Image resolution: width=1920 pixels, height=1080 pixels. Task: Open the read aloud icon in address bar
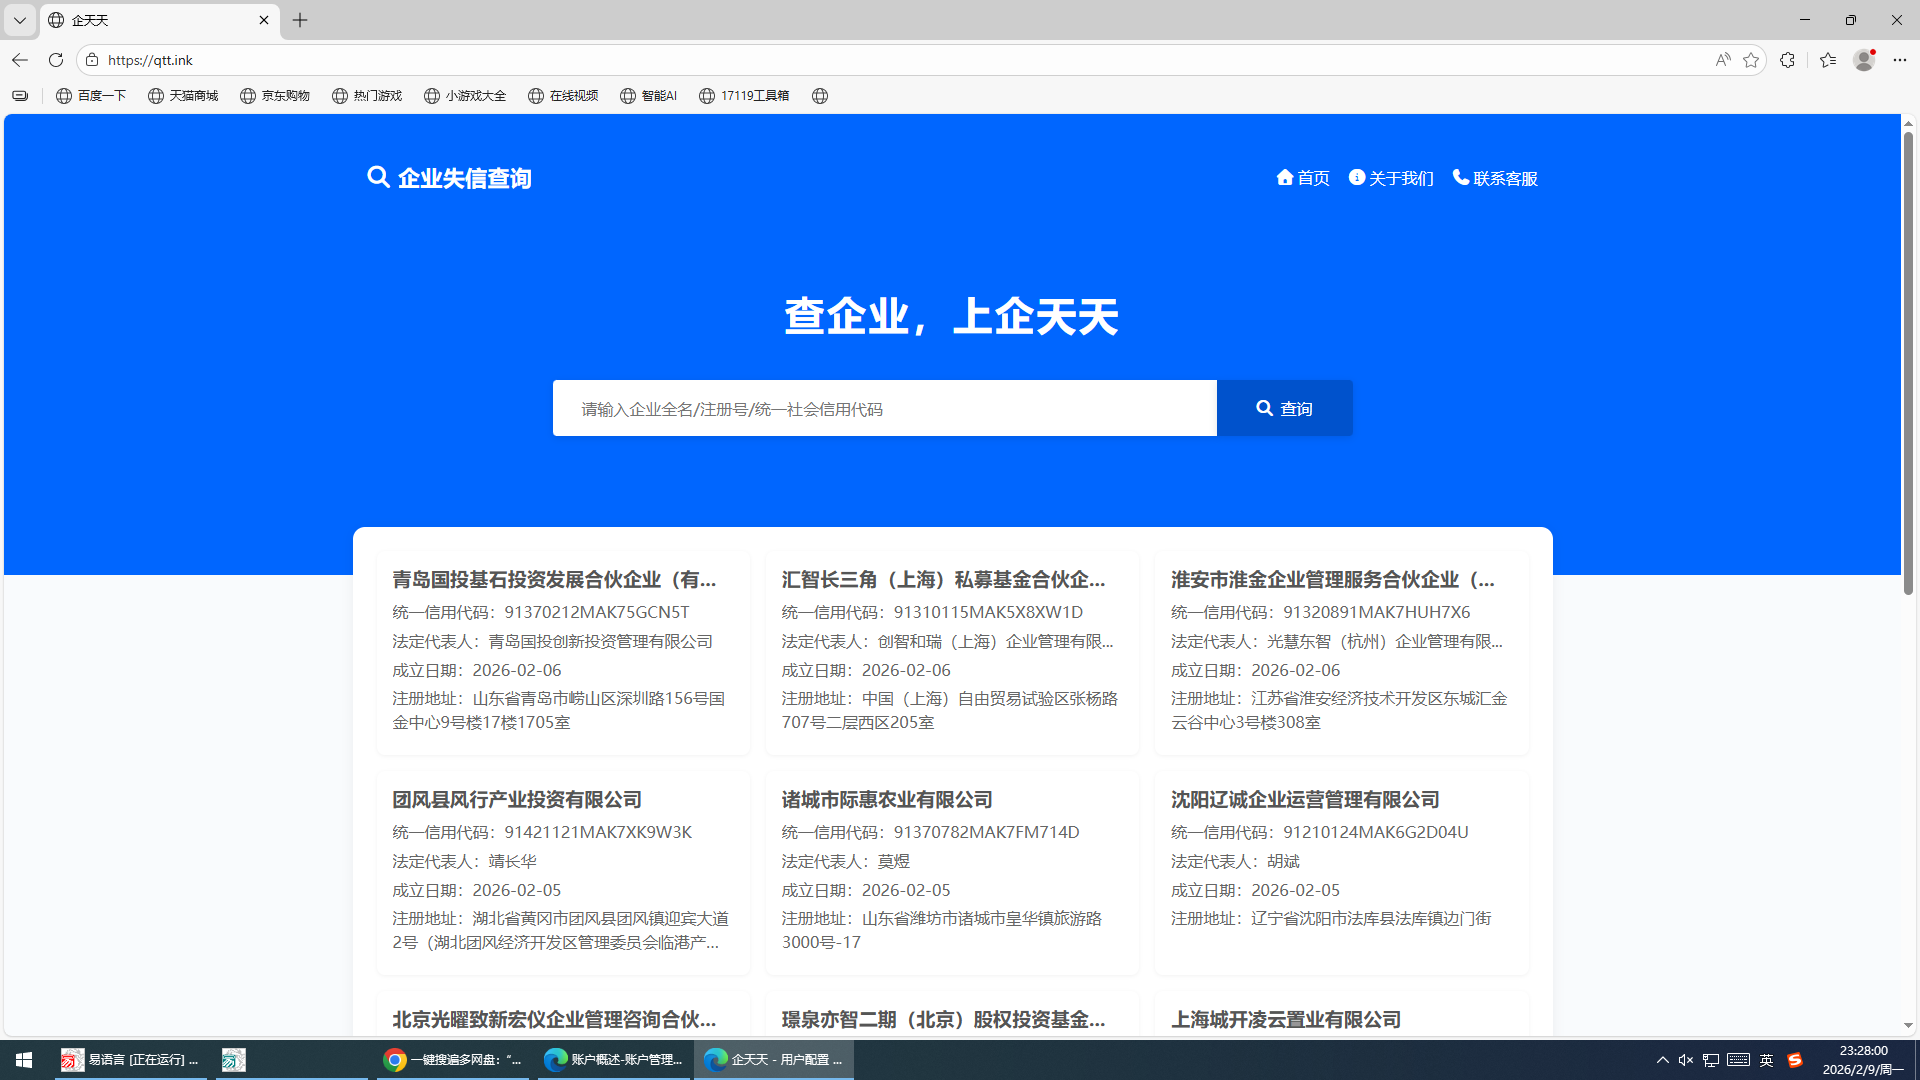pyautogui.click(x=1722, y=60)
